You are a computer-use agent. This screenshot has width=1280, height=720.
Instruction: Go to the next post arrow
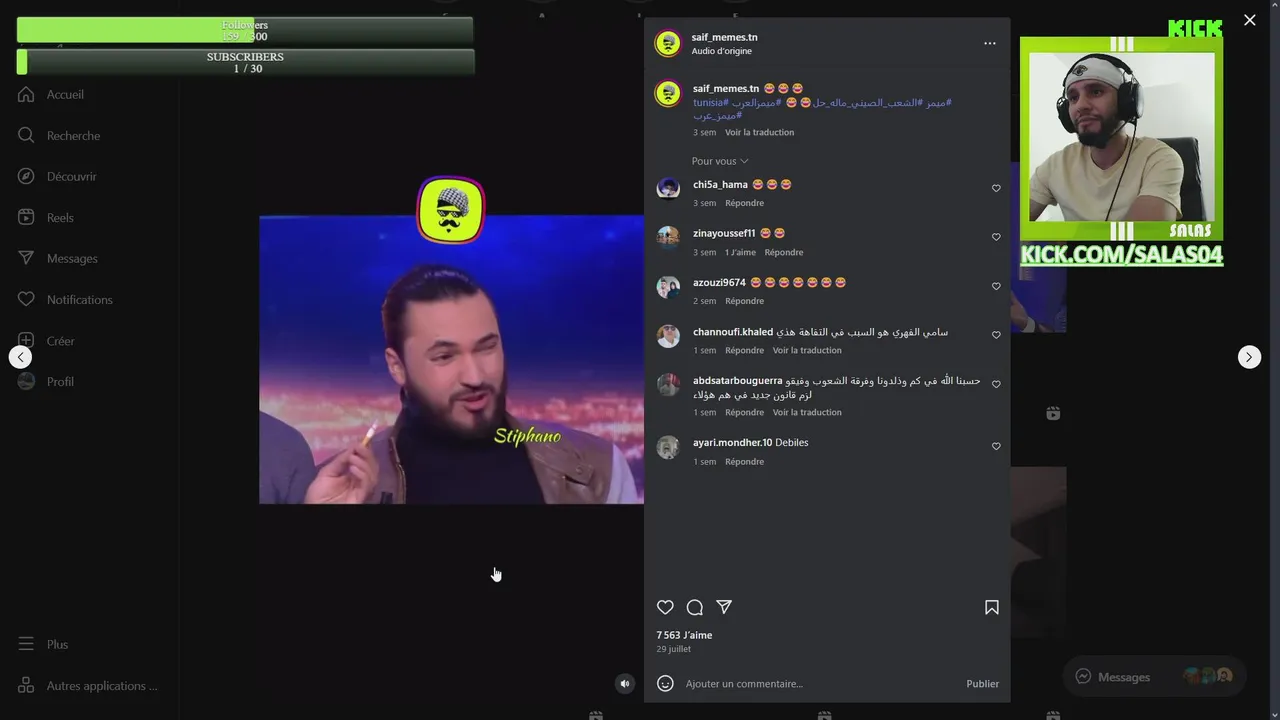pos(1249,357)
